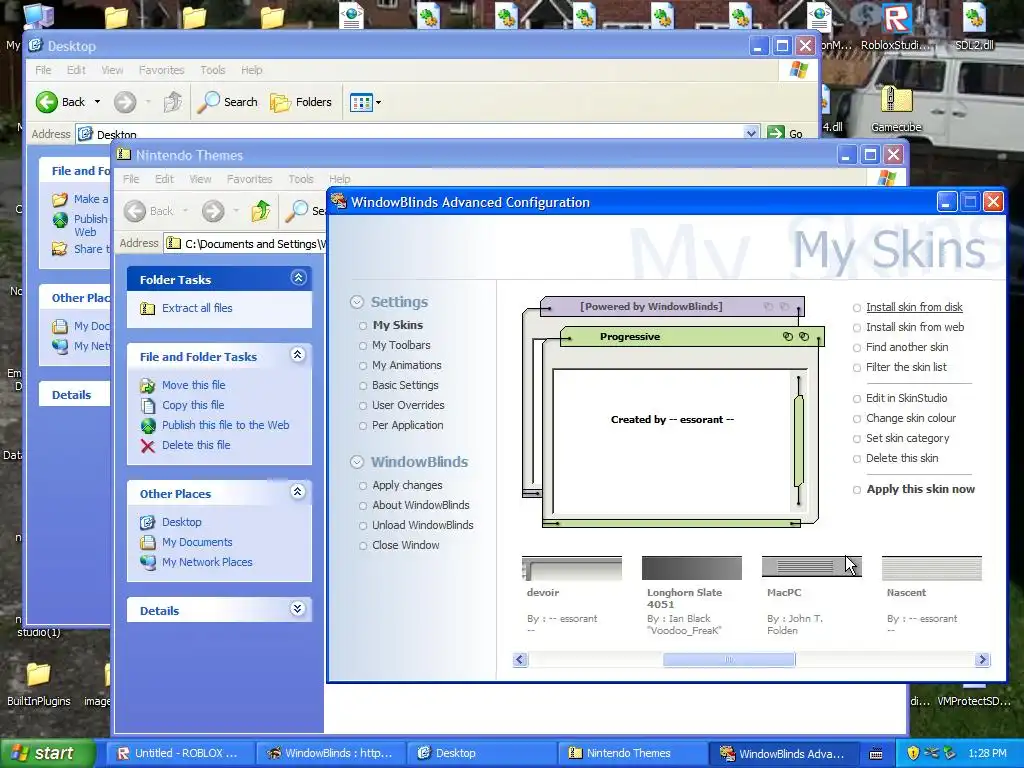Screen dimensions: 1024x768
Task: Click Extract all files link
Action: pos(197,308)
